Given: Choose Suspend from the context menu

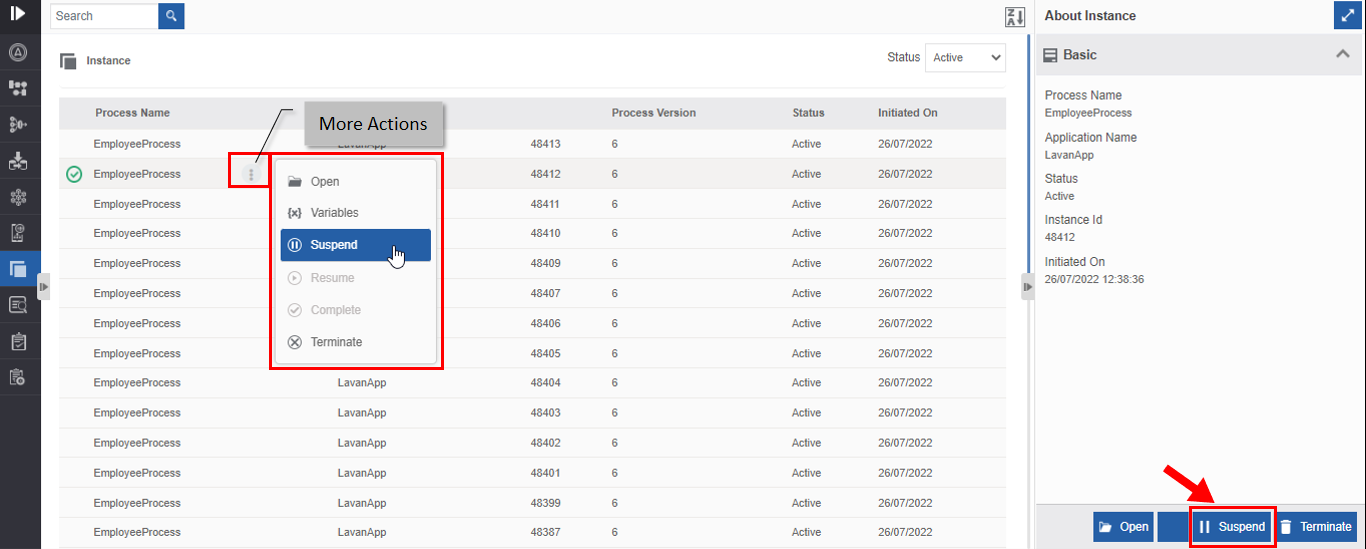Looking at the screenshot, I should pos(356,245).
